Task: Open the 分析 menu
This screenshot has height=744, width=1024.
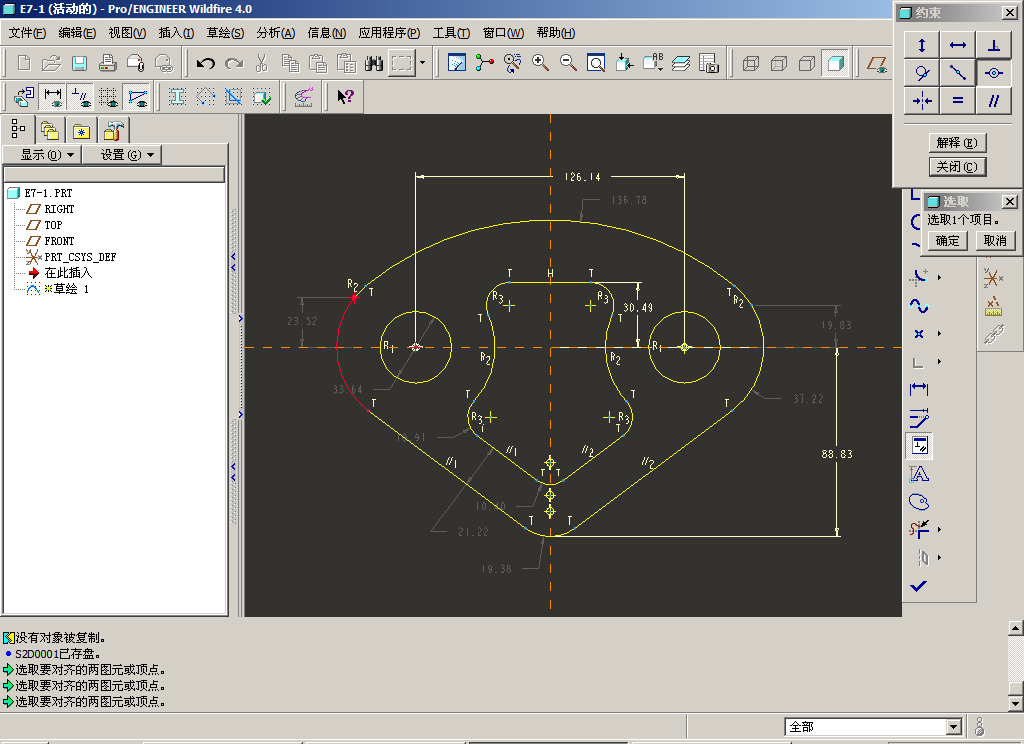Action: pos(275,33)
